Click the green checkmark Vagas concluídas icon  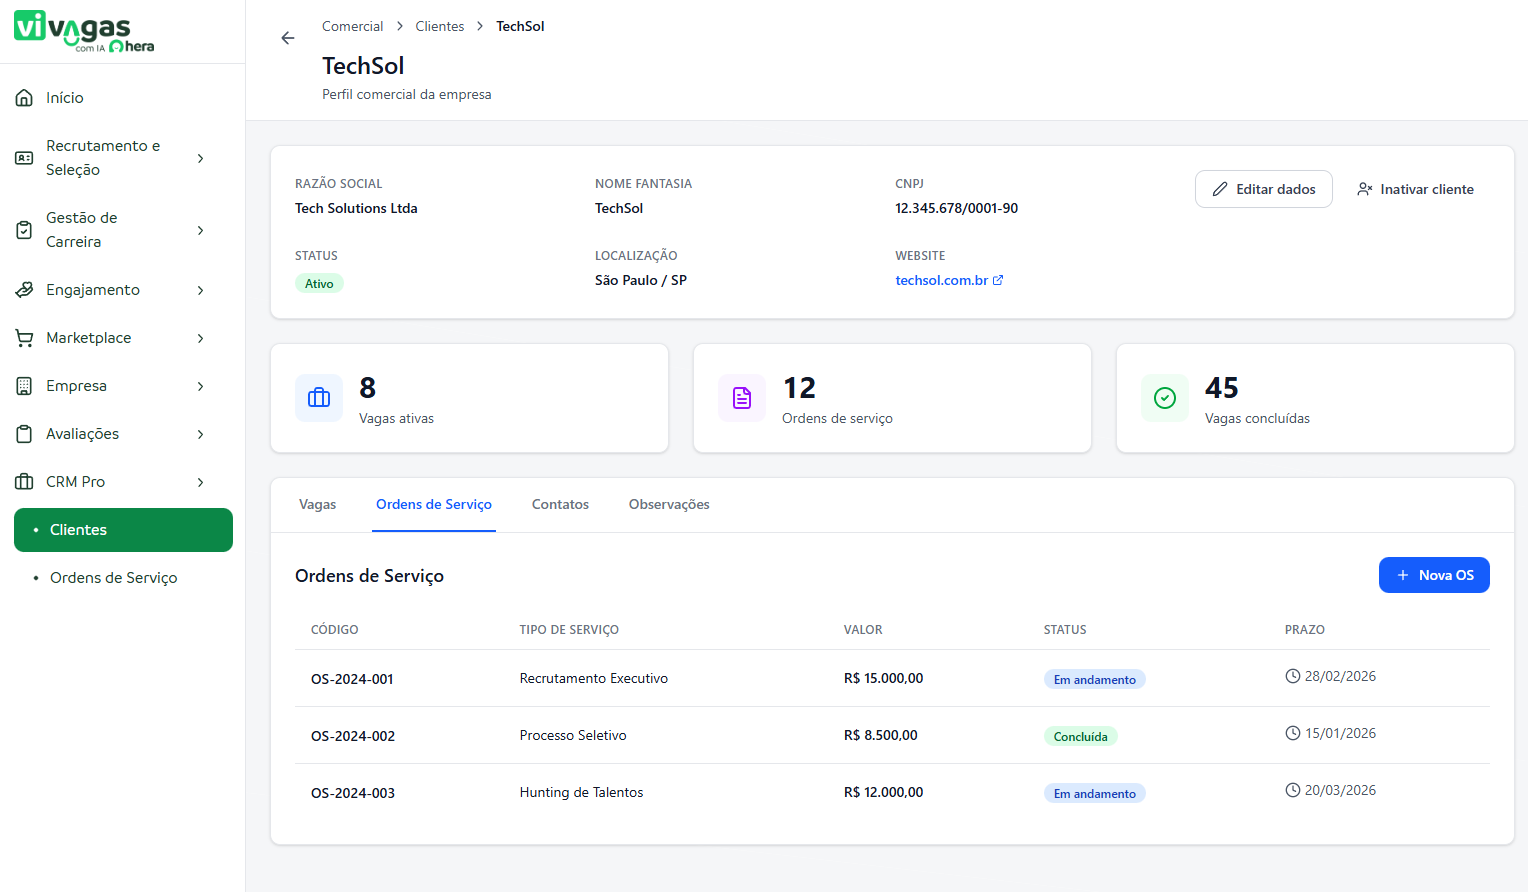point(1165,398)
